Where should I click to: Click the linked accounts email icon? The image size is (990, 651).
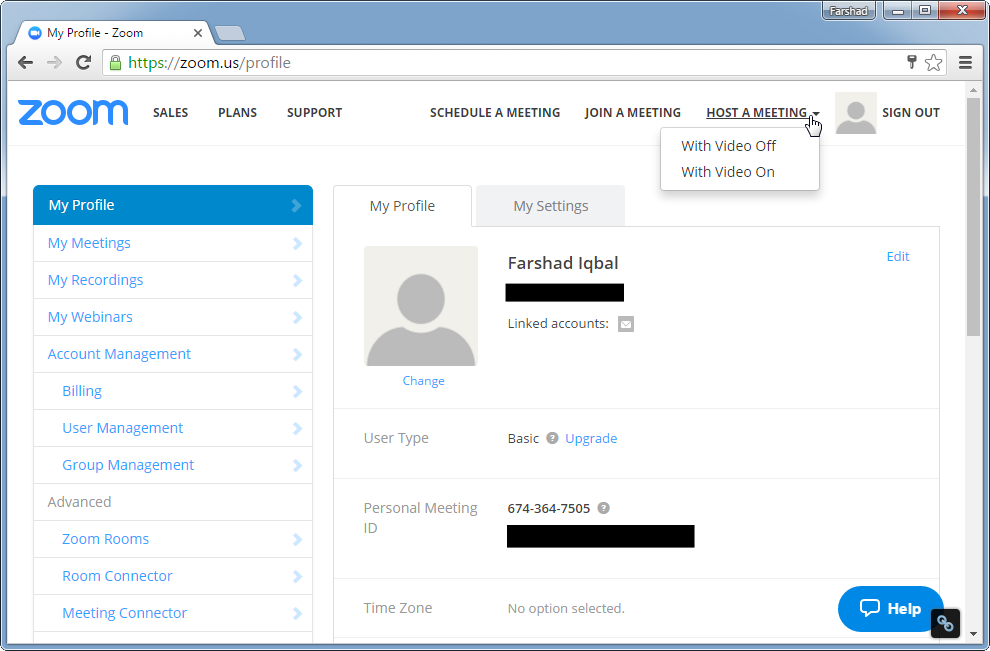tap(626, 324)
